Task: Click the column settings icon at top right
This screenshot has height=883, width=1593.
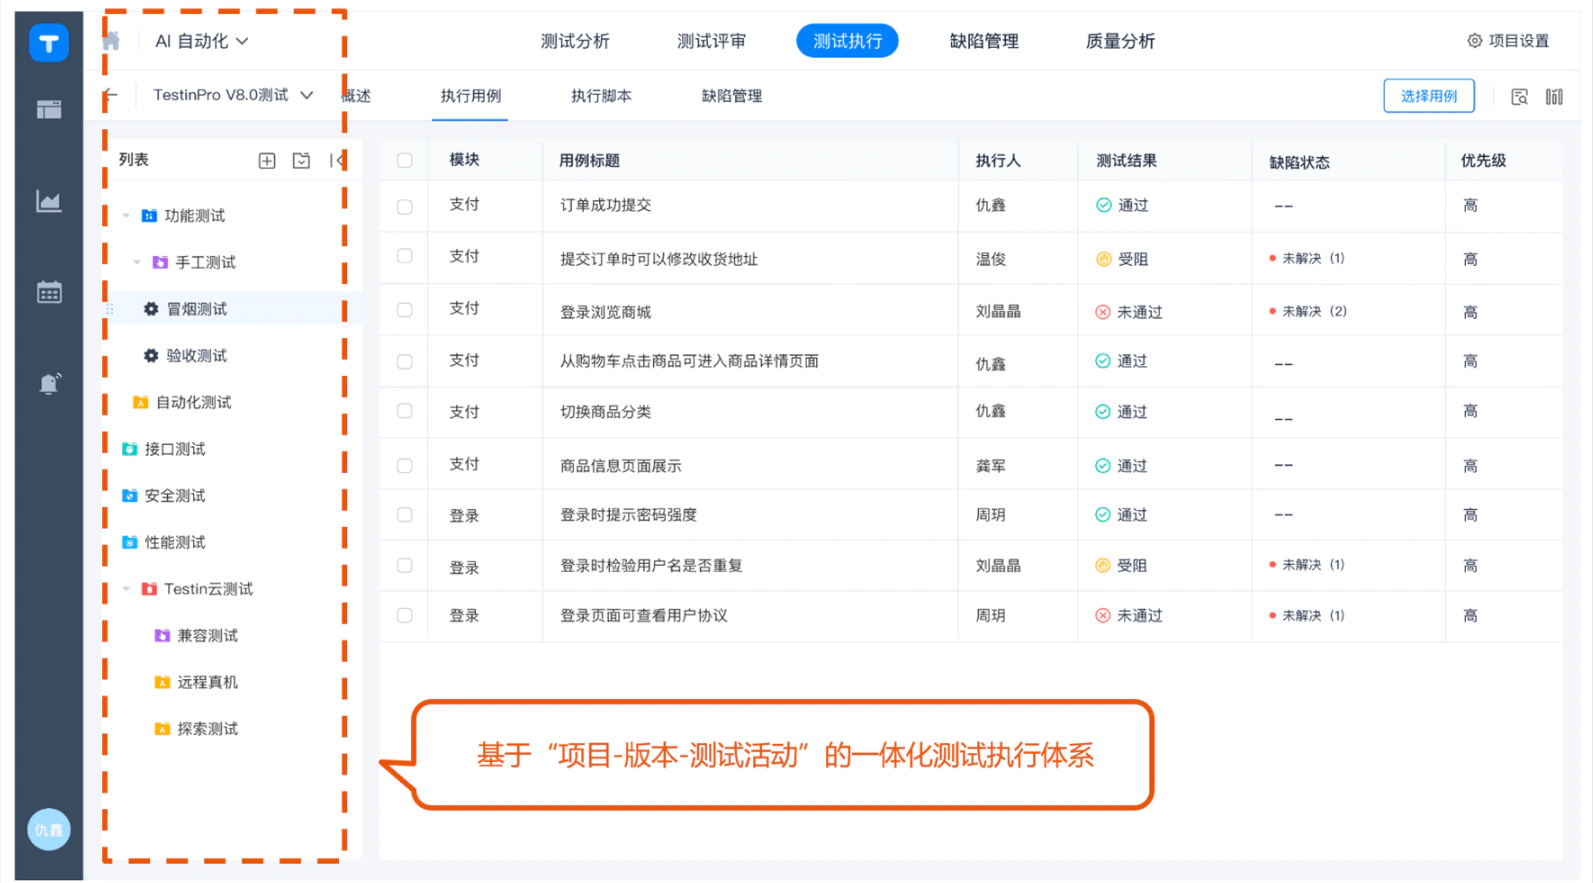Action: 1554,97
